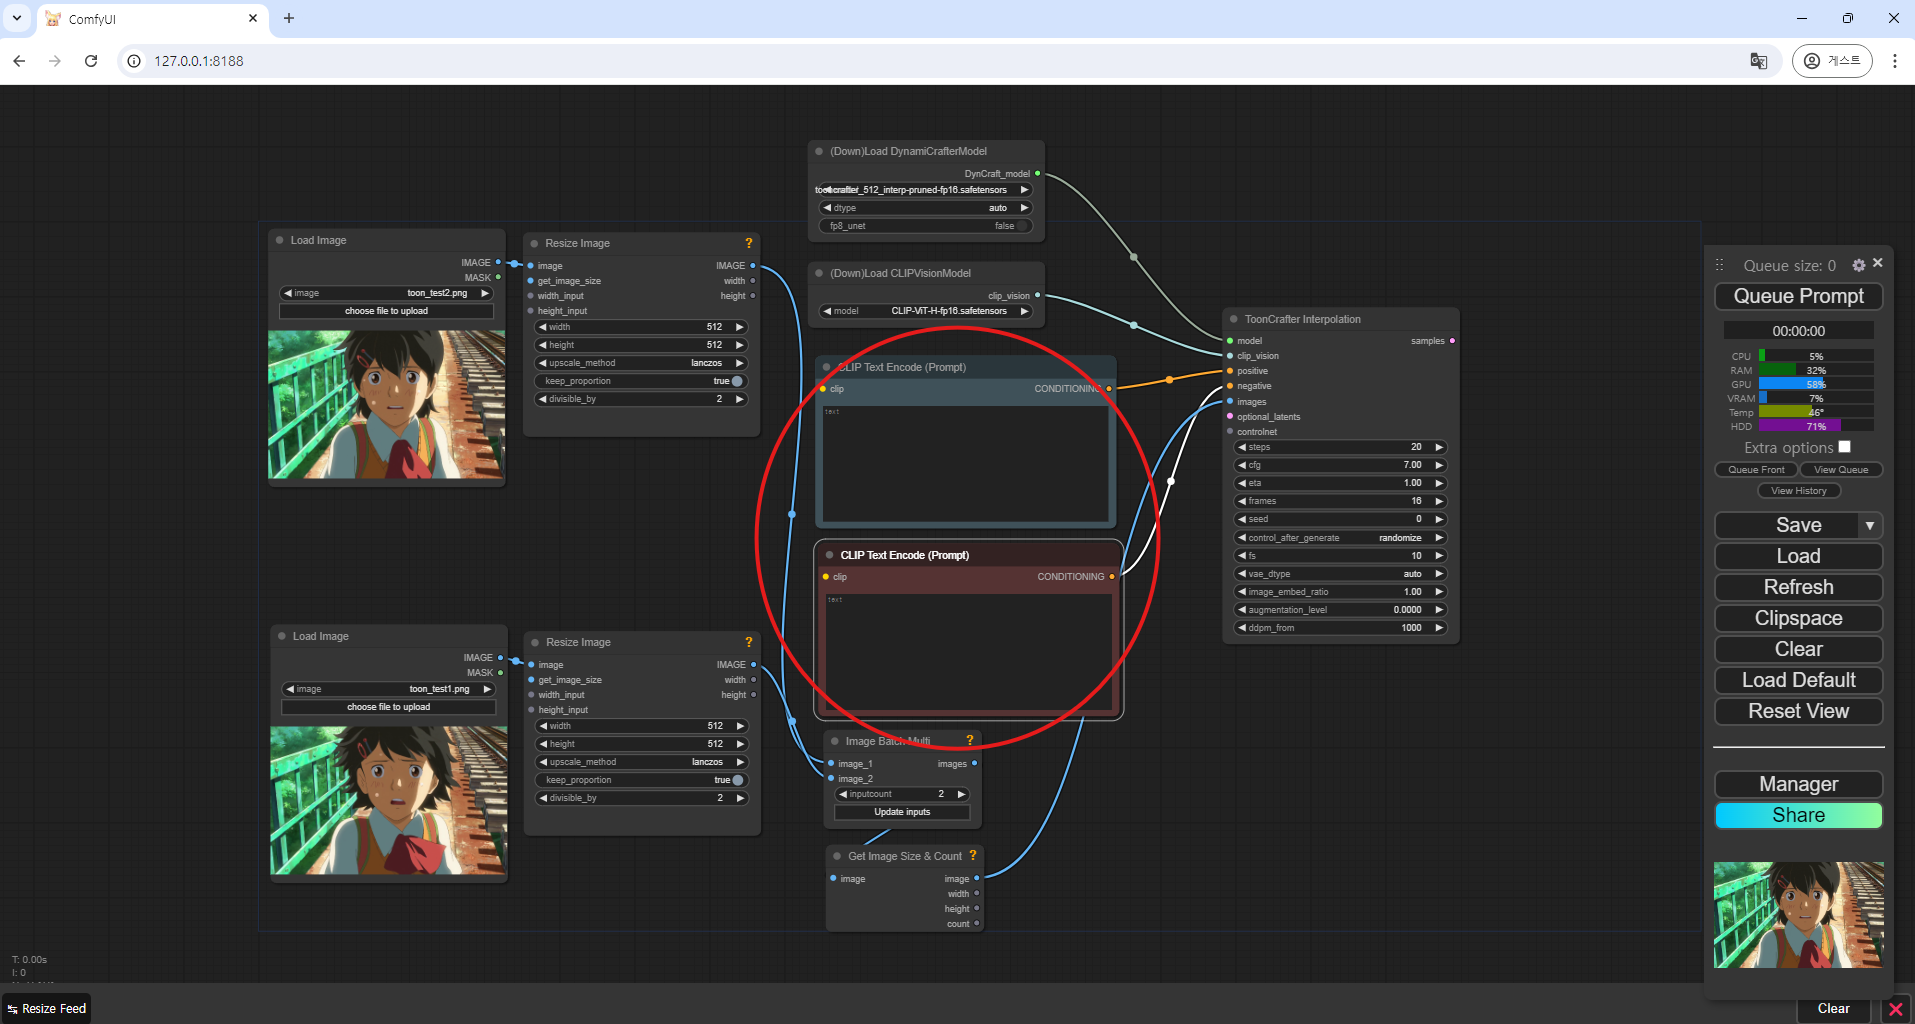Open the browser translate page icon
This screenshot has height=1024, width=1915.
coord(1759,61)
